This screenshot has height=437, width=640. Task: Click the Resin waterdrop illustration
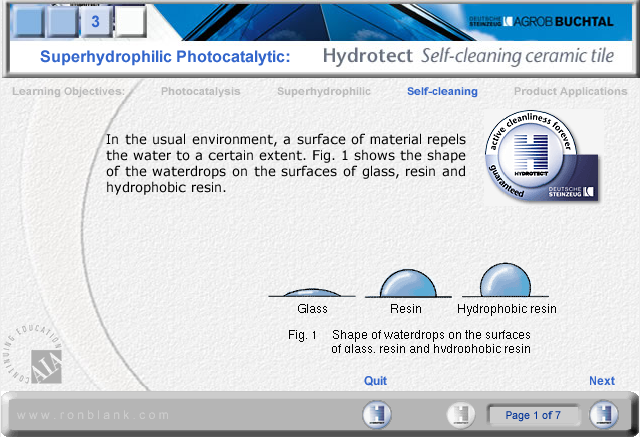pyautogui.click(x=408, y=283)
